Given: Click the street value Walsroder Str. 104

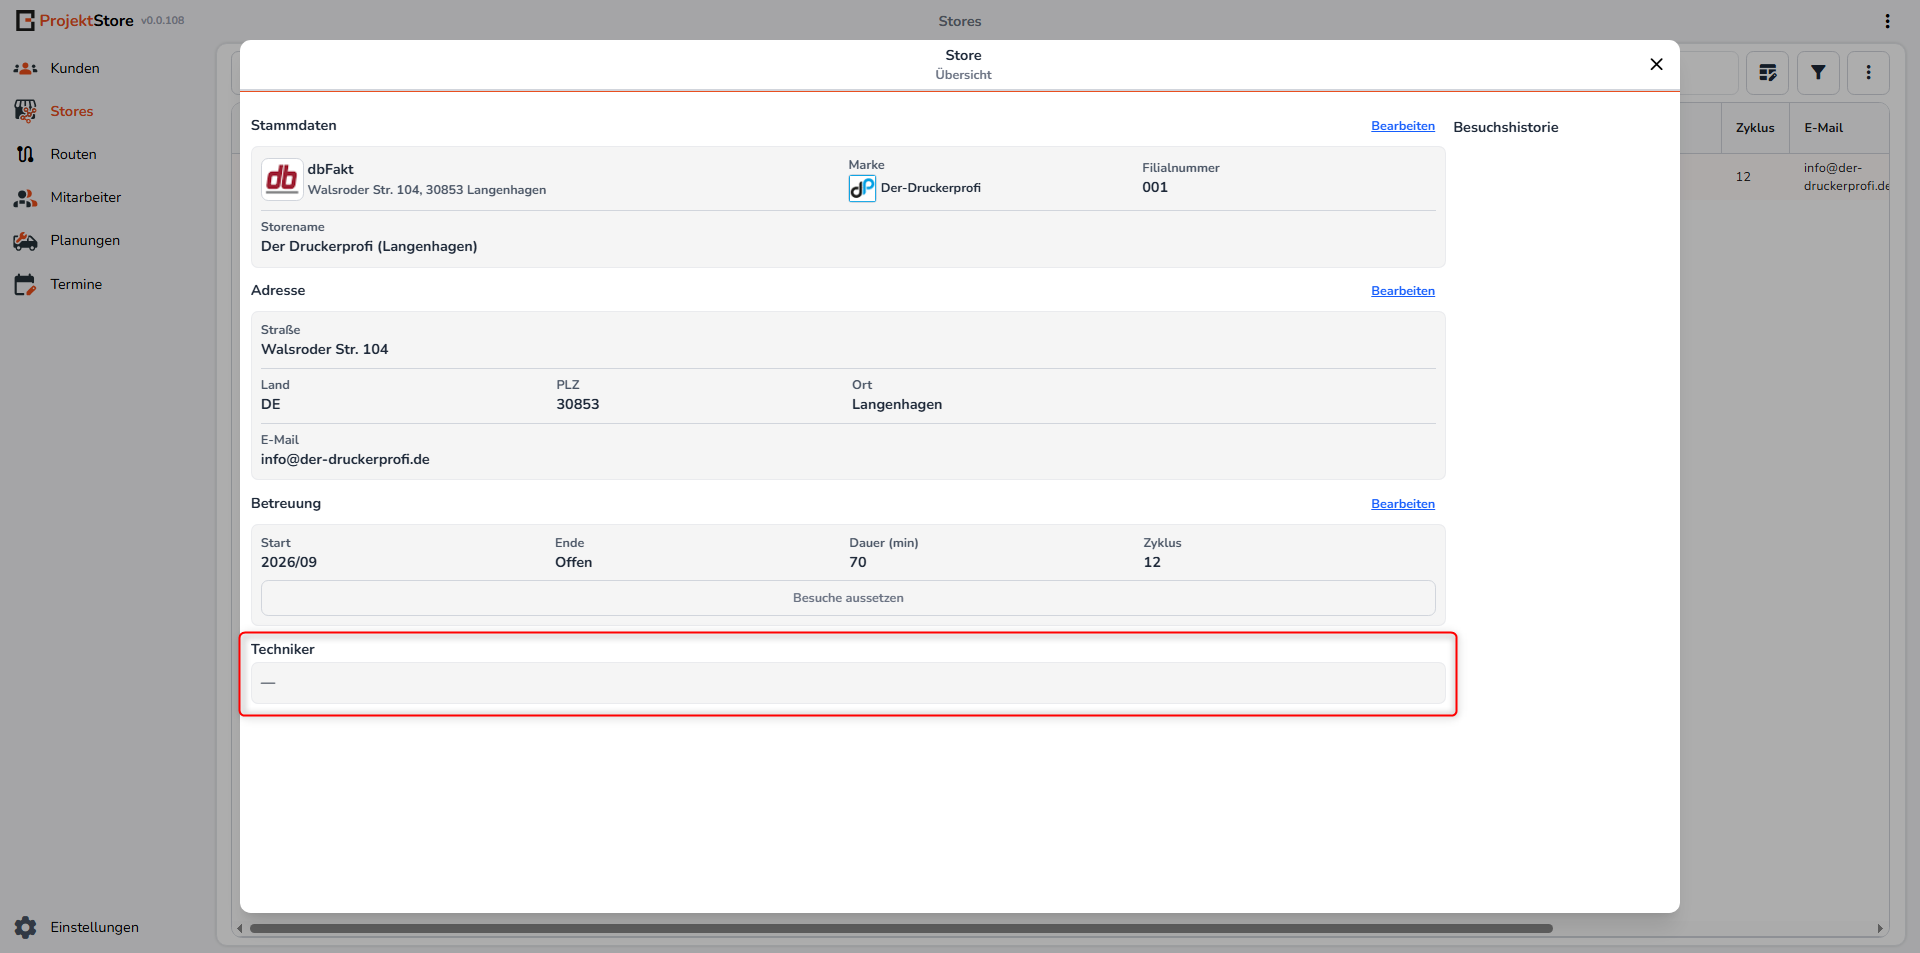Looking at the screenshot, I should coord(324,349).
